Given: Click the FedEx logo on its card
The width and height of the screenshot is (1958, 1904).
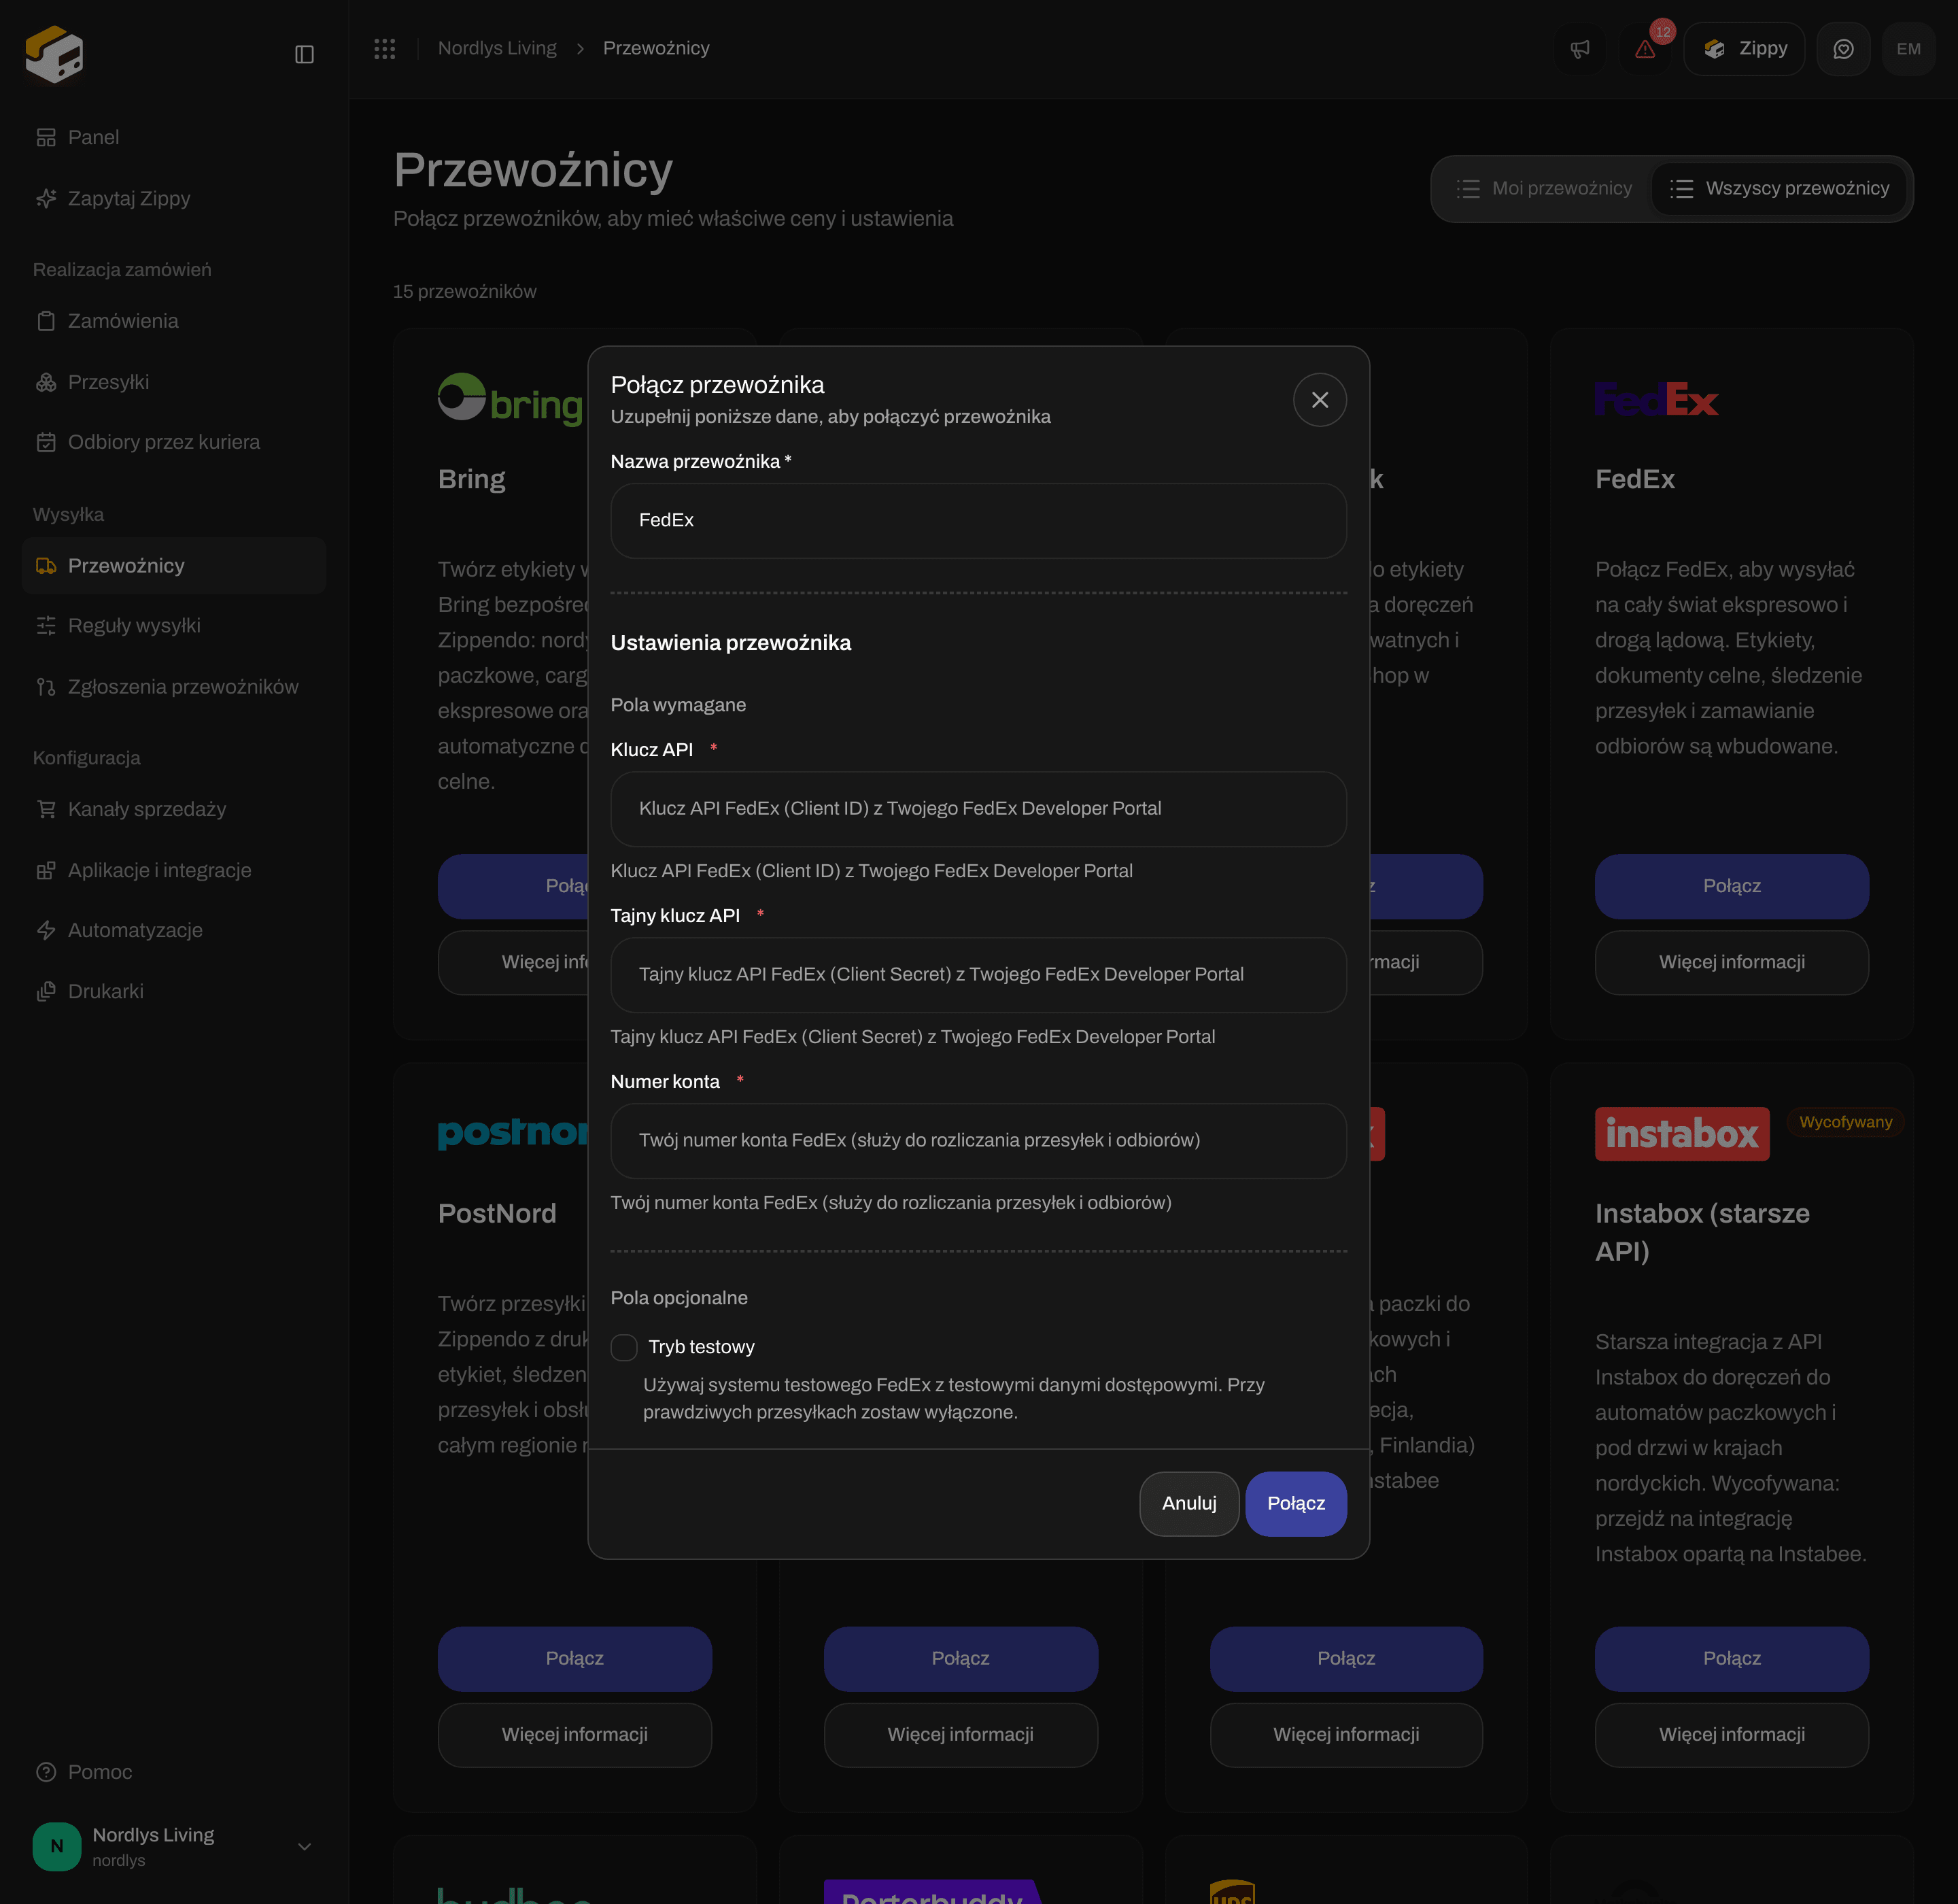Looking at the screenshot, I should (x=1656, y=400).
